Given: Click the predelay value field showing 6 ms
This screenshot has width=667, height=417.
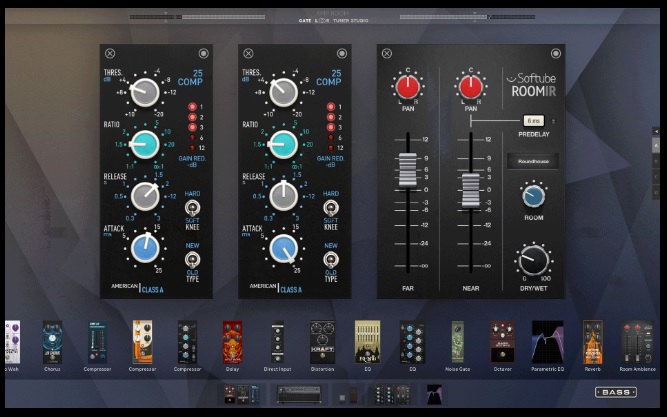Looking at the screenshot, I should [533, 121].
